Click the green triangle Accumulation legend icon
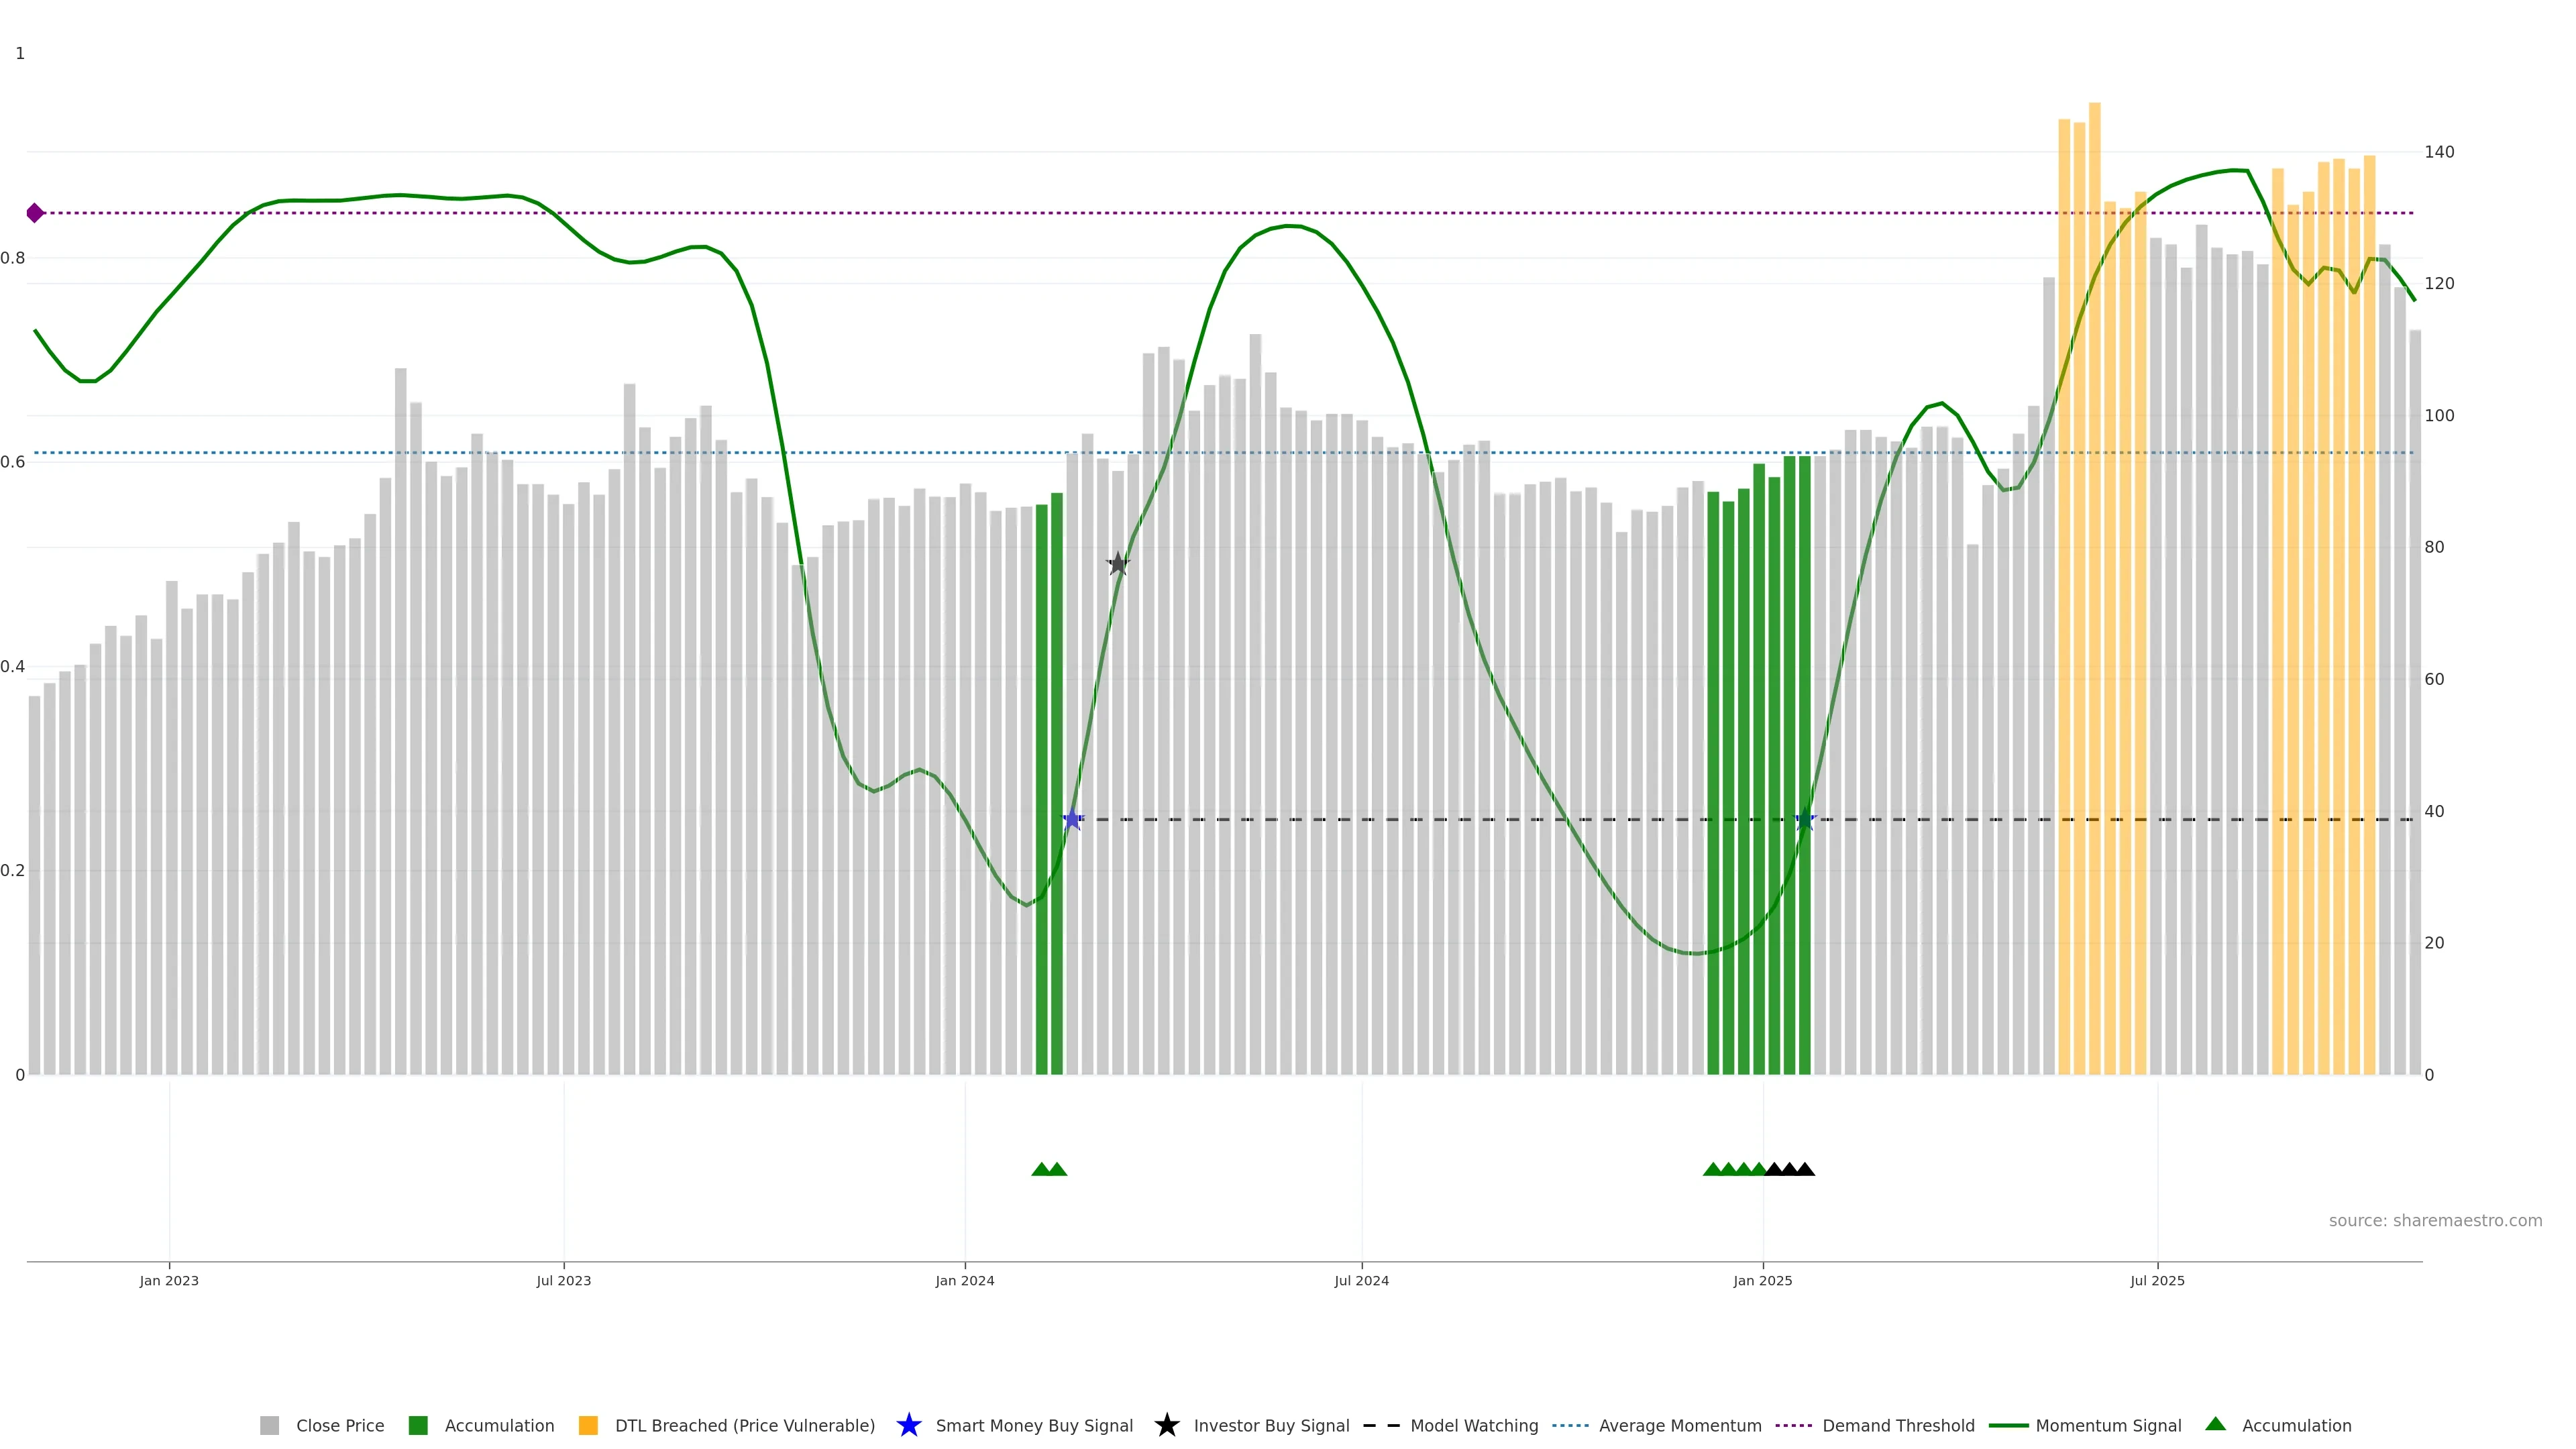 2215,1424
